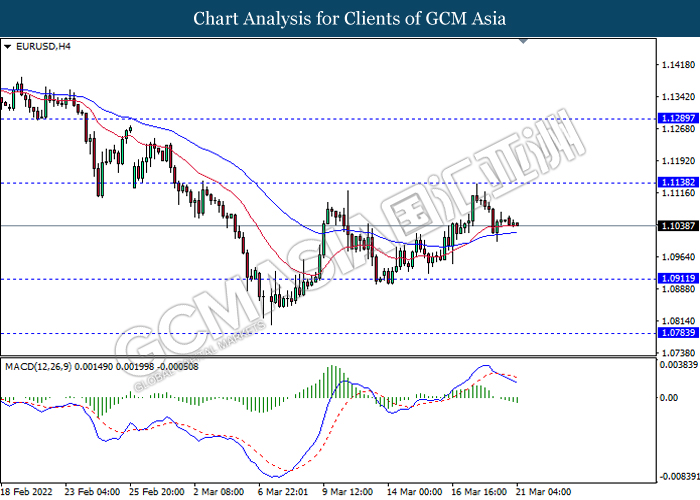The width and height of the screenshot is (700, 500).
Task: Select the 1.11382 price level label
Action: (x=678, y=182)
